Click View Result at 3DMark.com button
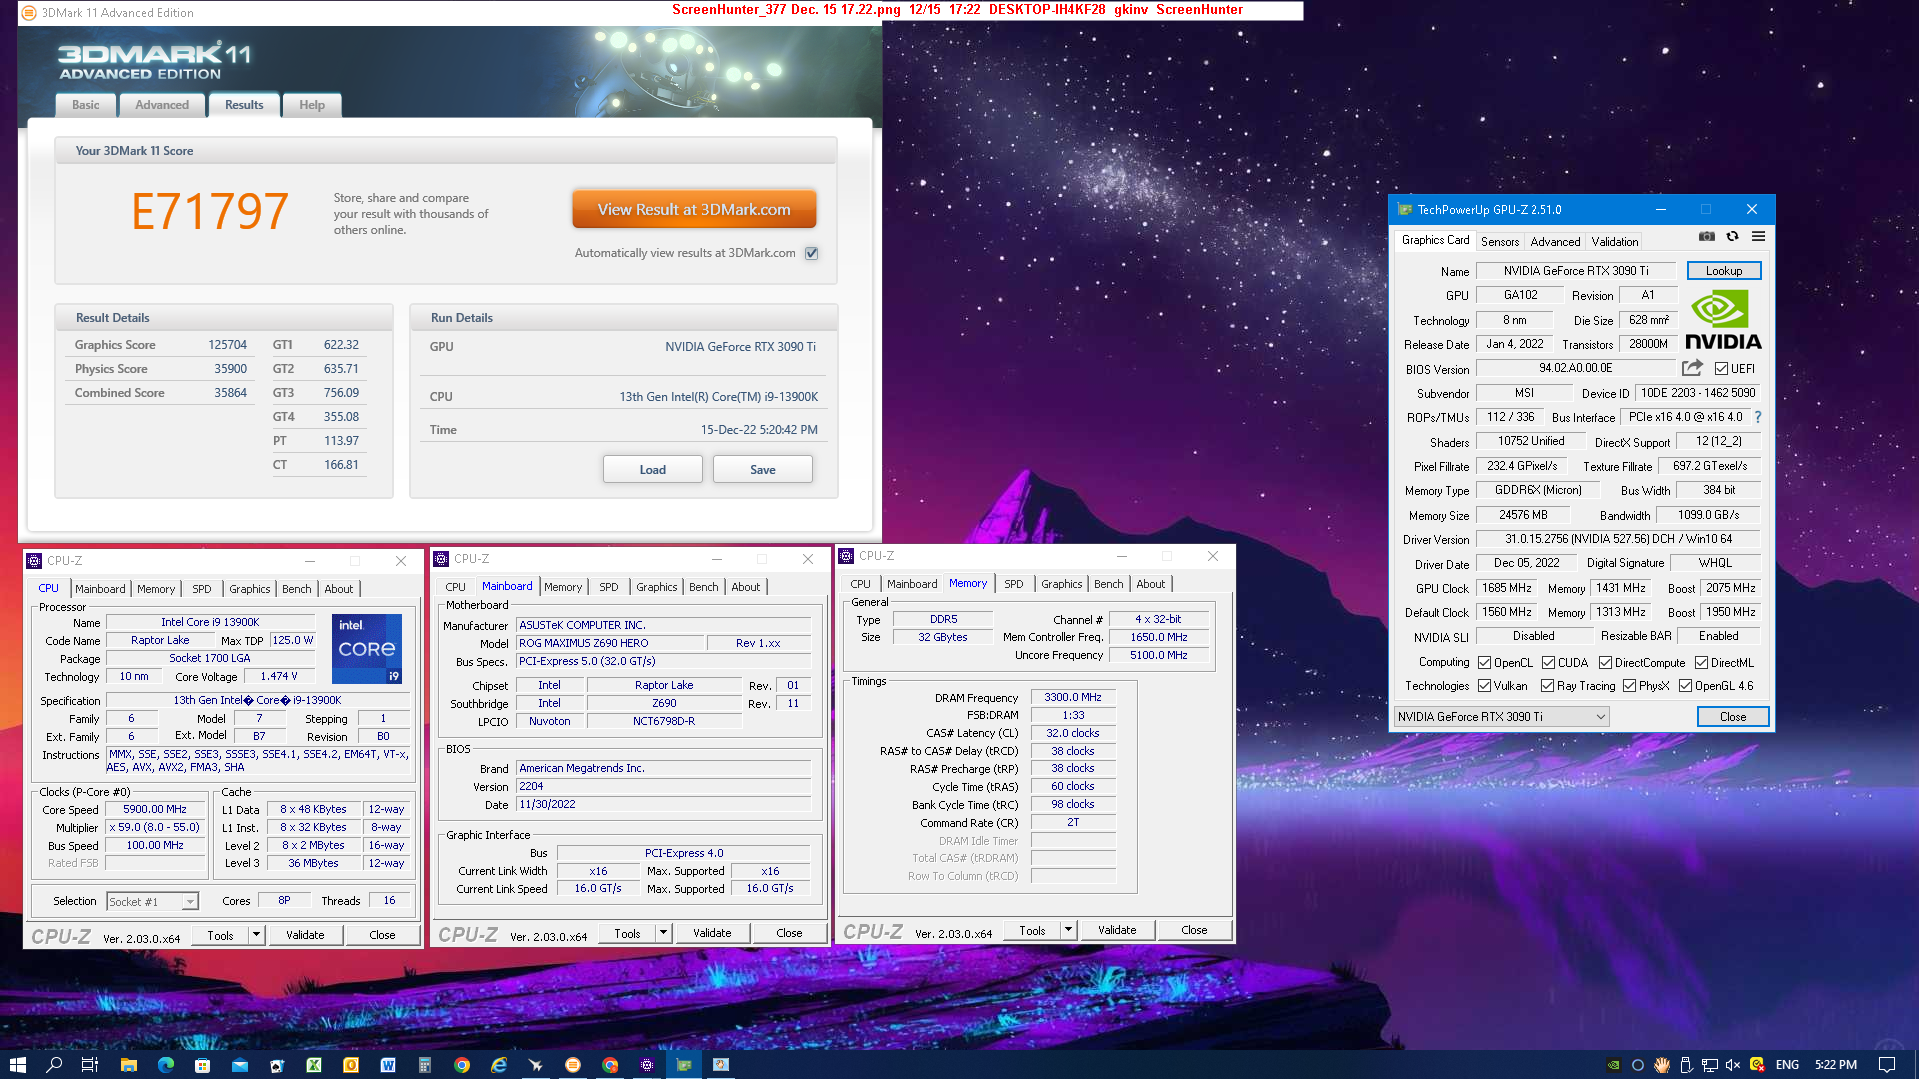 [694, 209]
